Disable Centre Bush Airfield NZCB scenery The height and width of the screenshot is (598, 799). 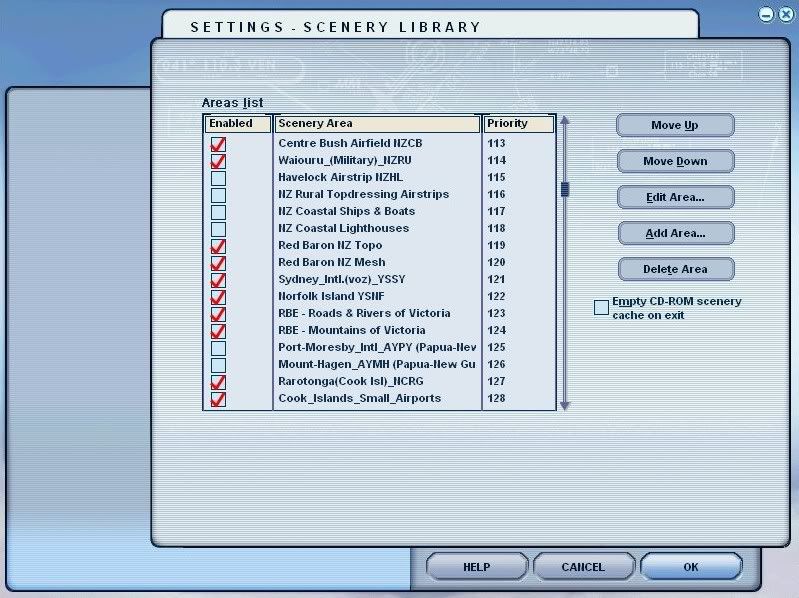(218, 144)
